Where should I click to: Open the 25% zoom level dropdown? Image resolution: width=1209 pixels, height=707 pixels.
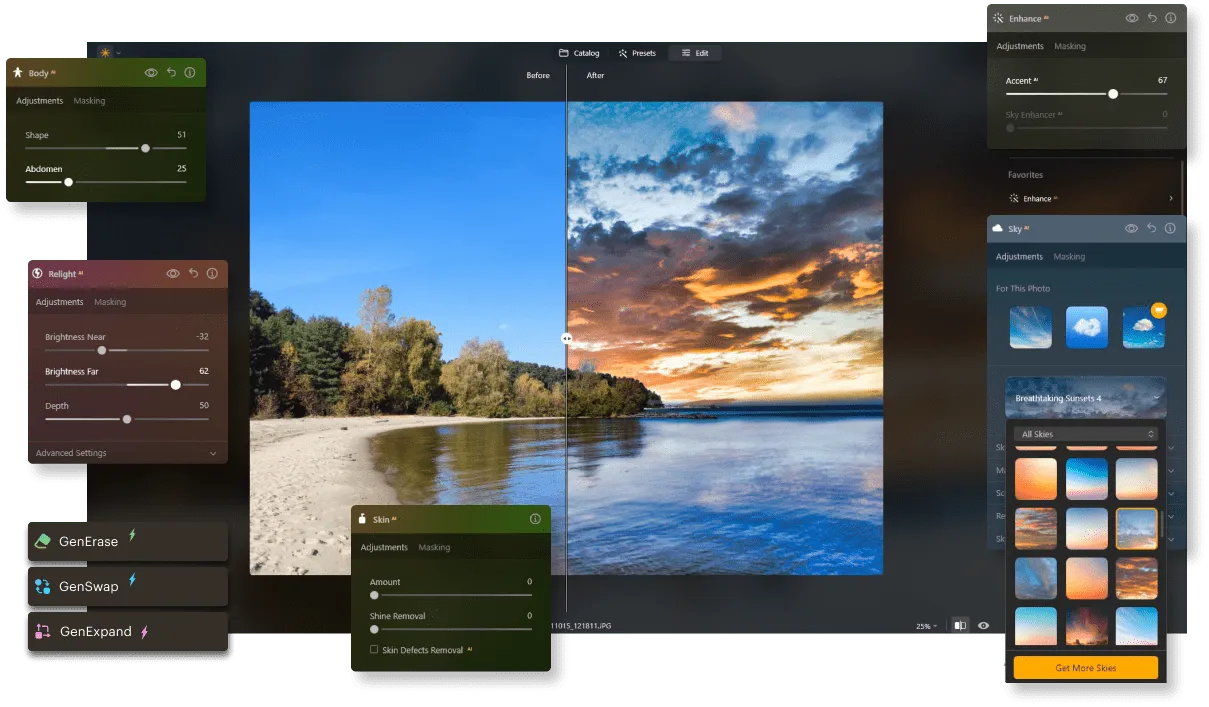[927, 626]
